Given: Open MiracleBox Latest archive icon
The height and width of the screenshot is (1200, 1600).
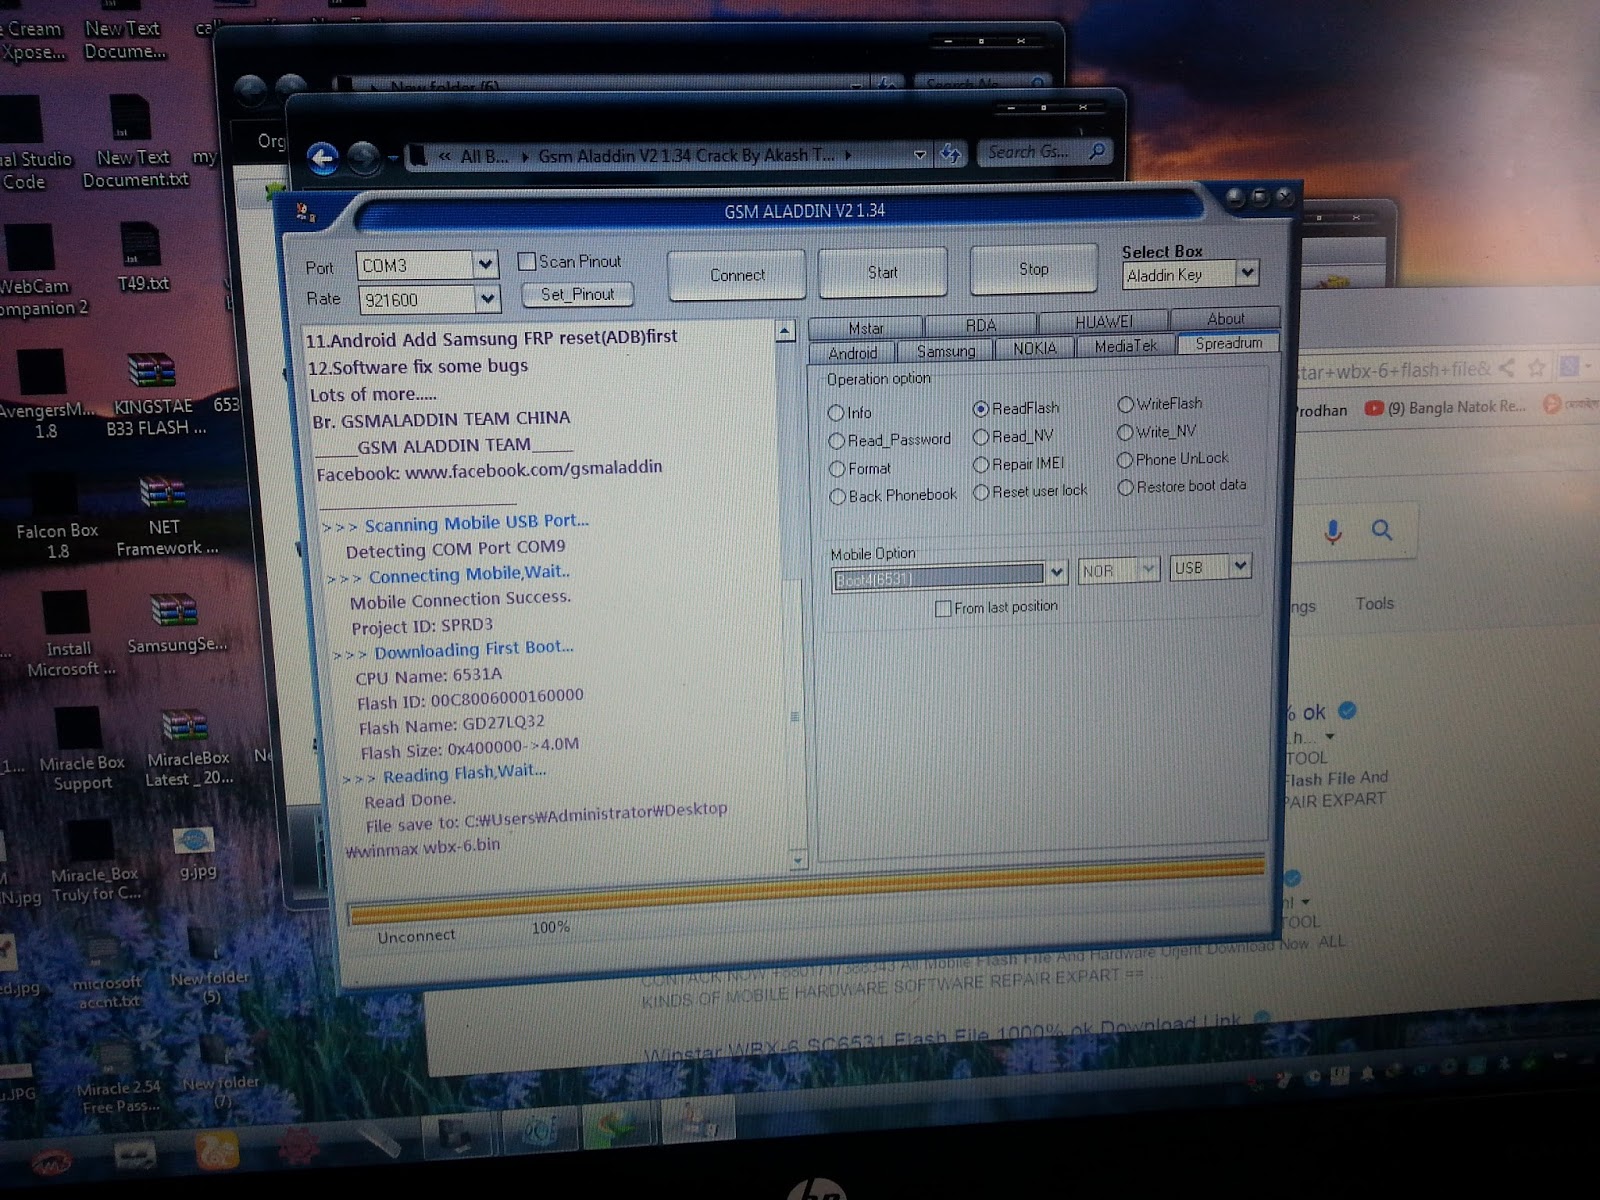Looking at the screenshot, I should click(187, 748).
